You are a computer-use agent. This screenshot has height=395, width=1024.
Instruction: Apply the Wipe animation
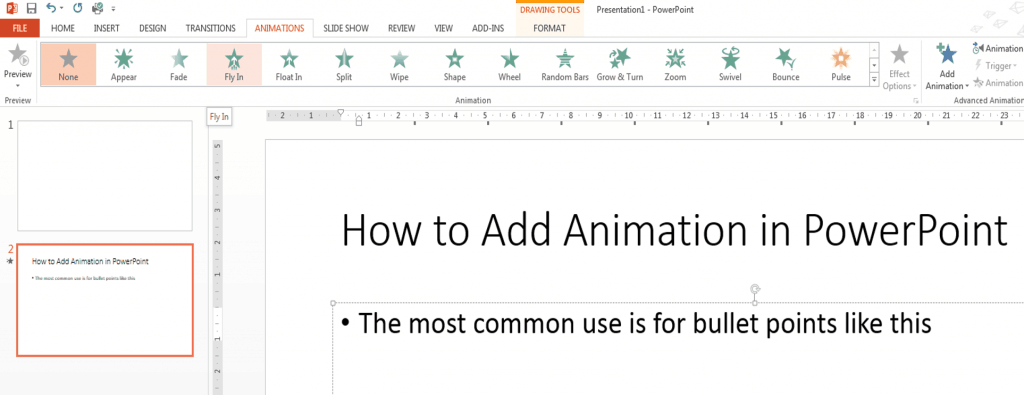[399, 64]
